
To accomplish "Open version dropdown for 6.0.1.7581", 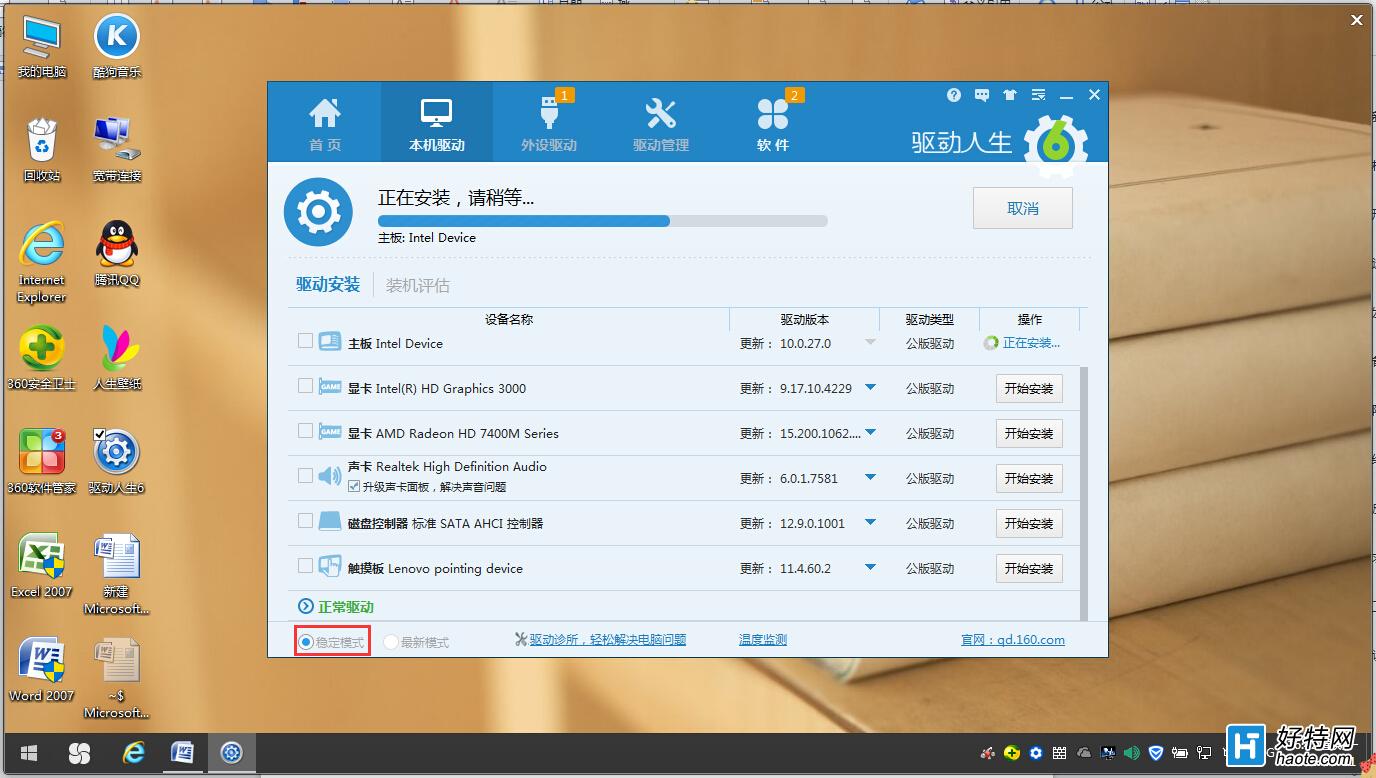I will click(x=870, y=478).
